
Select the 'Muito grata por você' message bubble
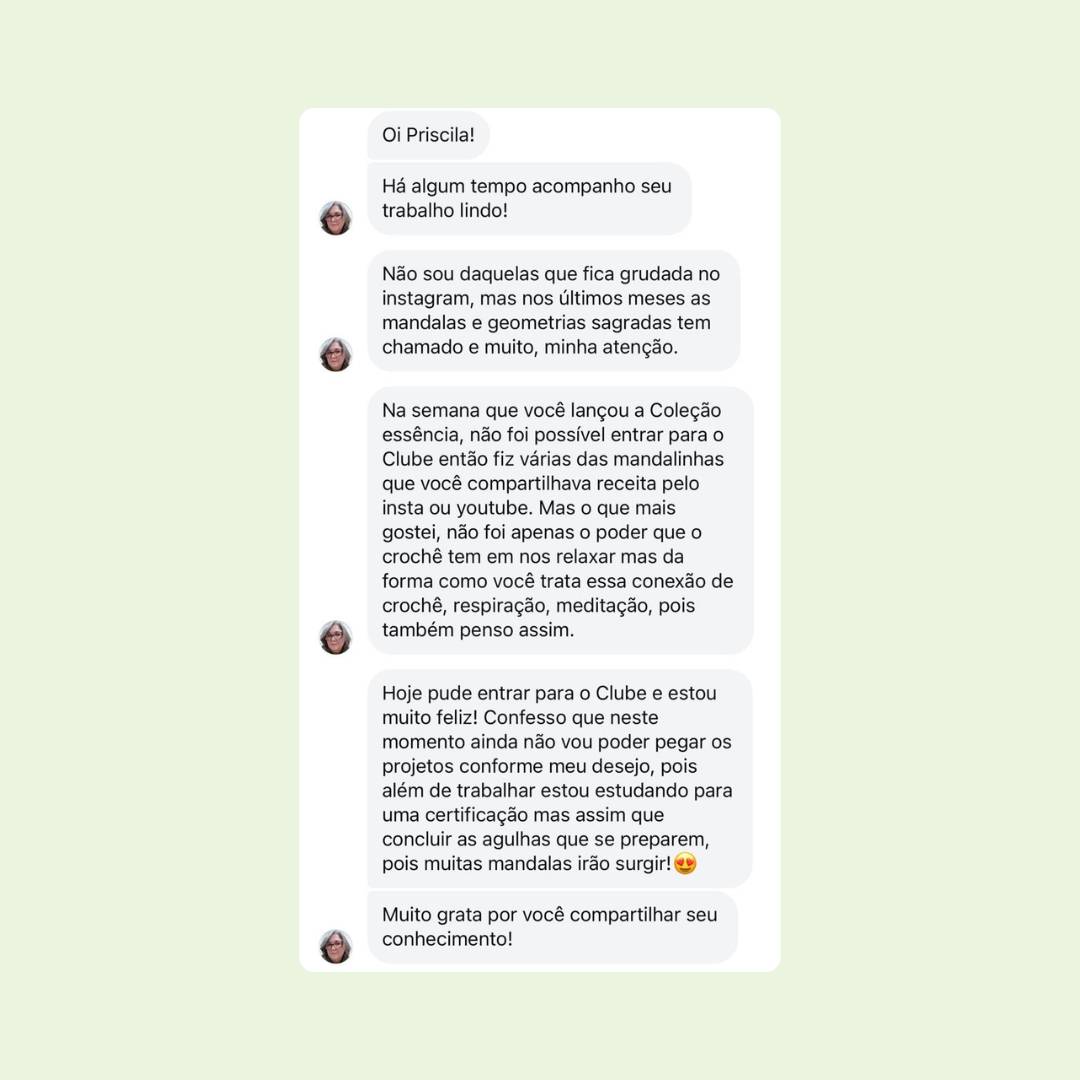pyautogui.click(x=552, y=926)
